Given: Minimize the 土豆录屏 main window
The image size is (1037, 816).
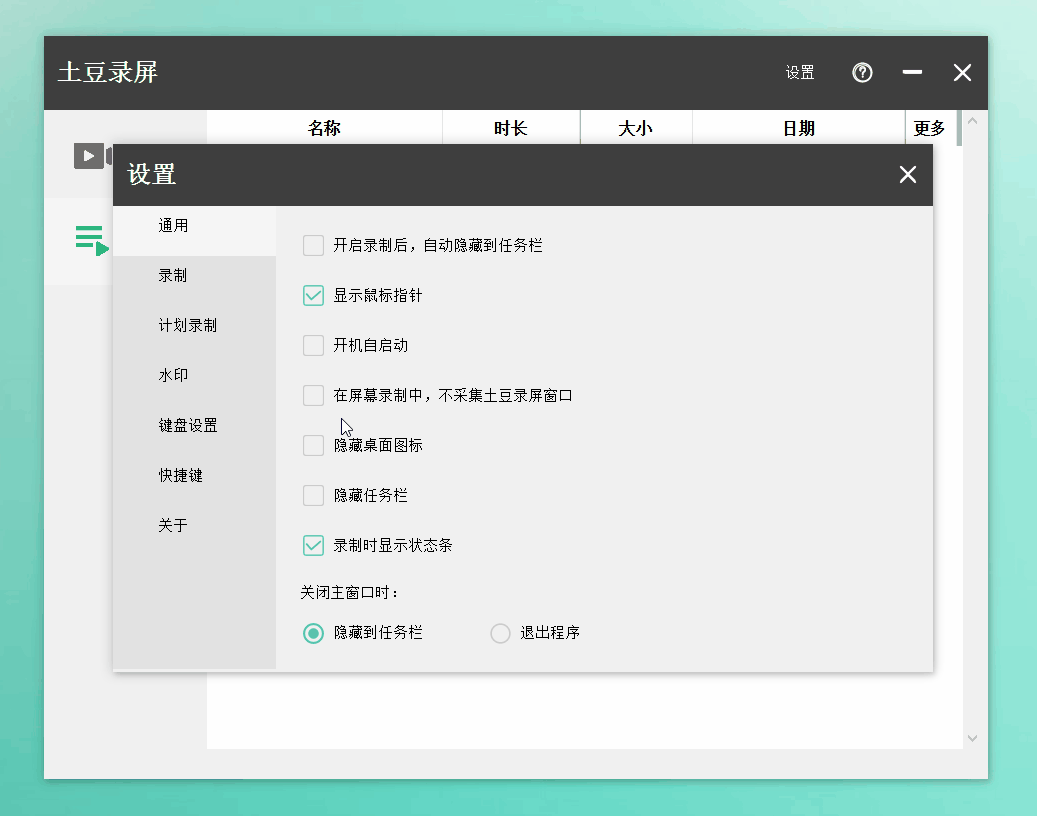Looking at the screenshot, I should [912, 72].
